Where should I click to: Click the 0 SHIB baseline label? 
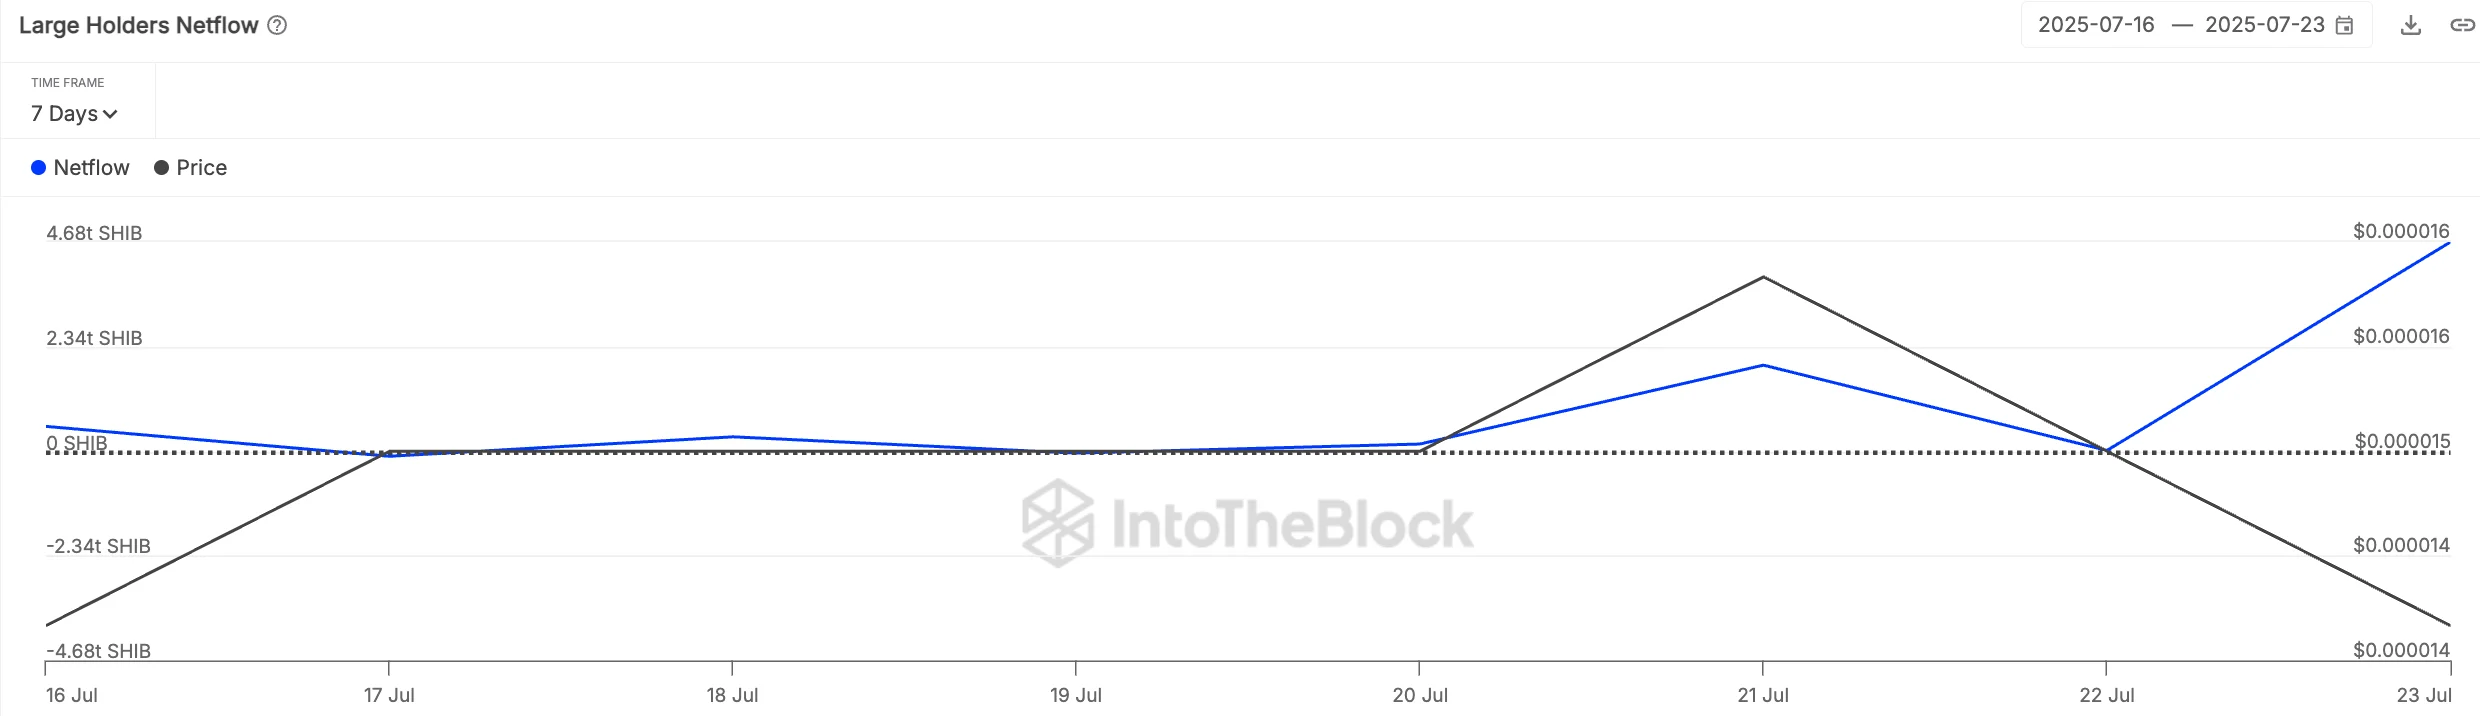(x=77, y=442)
